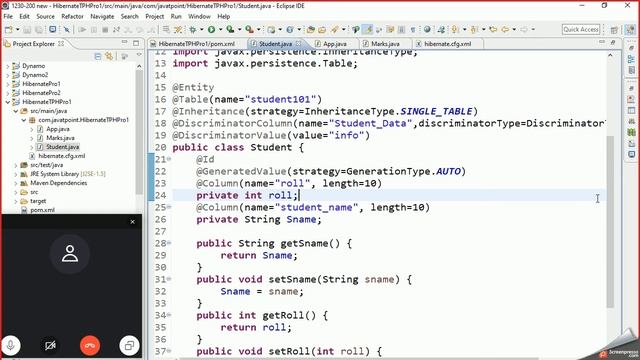
Task: Click the Open Type folder icon
Action: pos(311,29)
